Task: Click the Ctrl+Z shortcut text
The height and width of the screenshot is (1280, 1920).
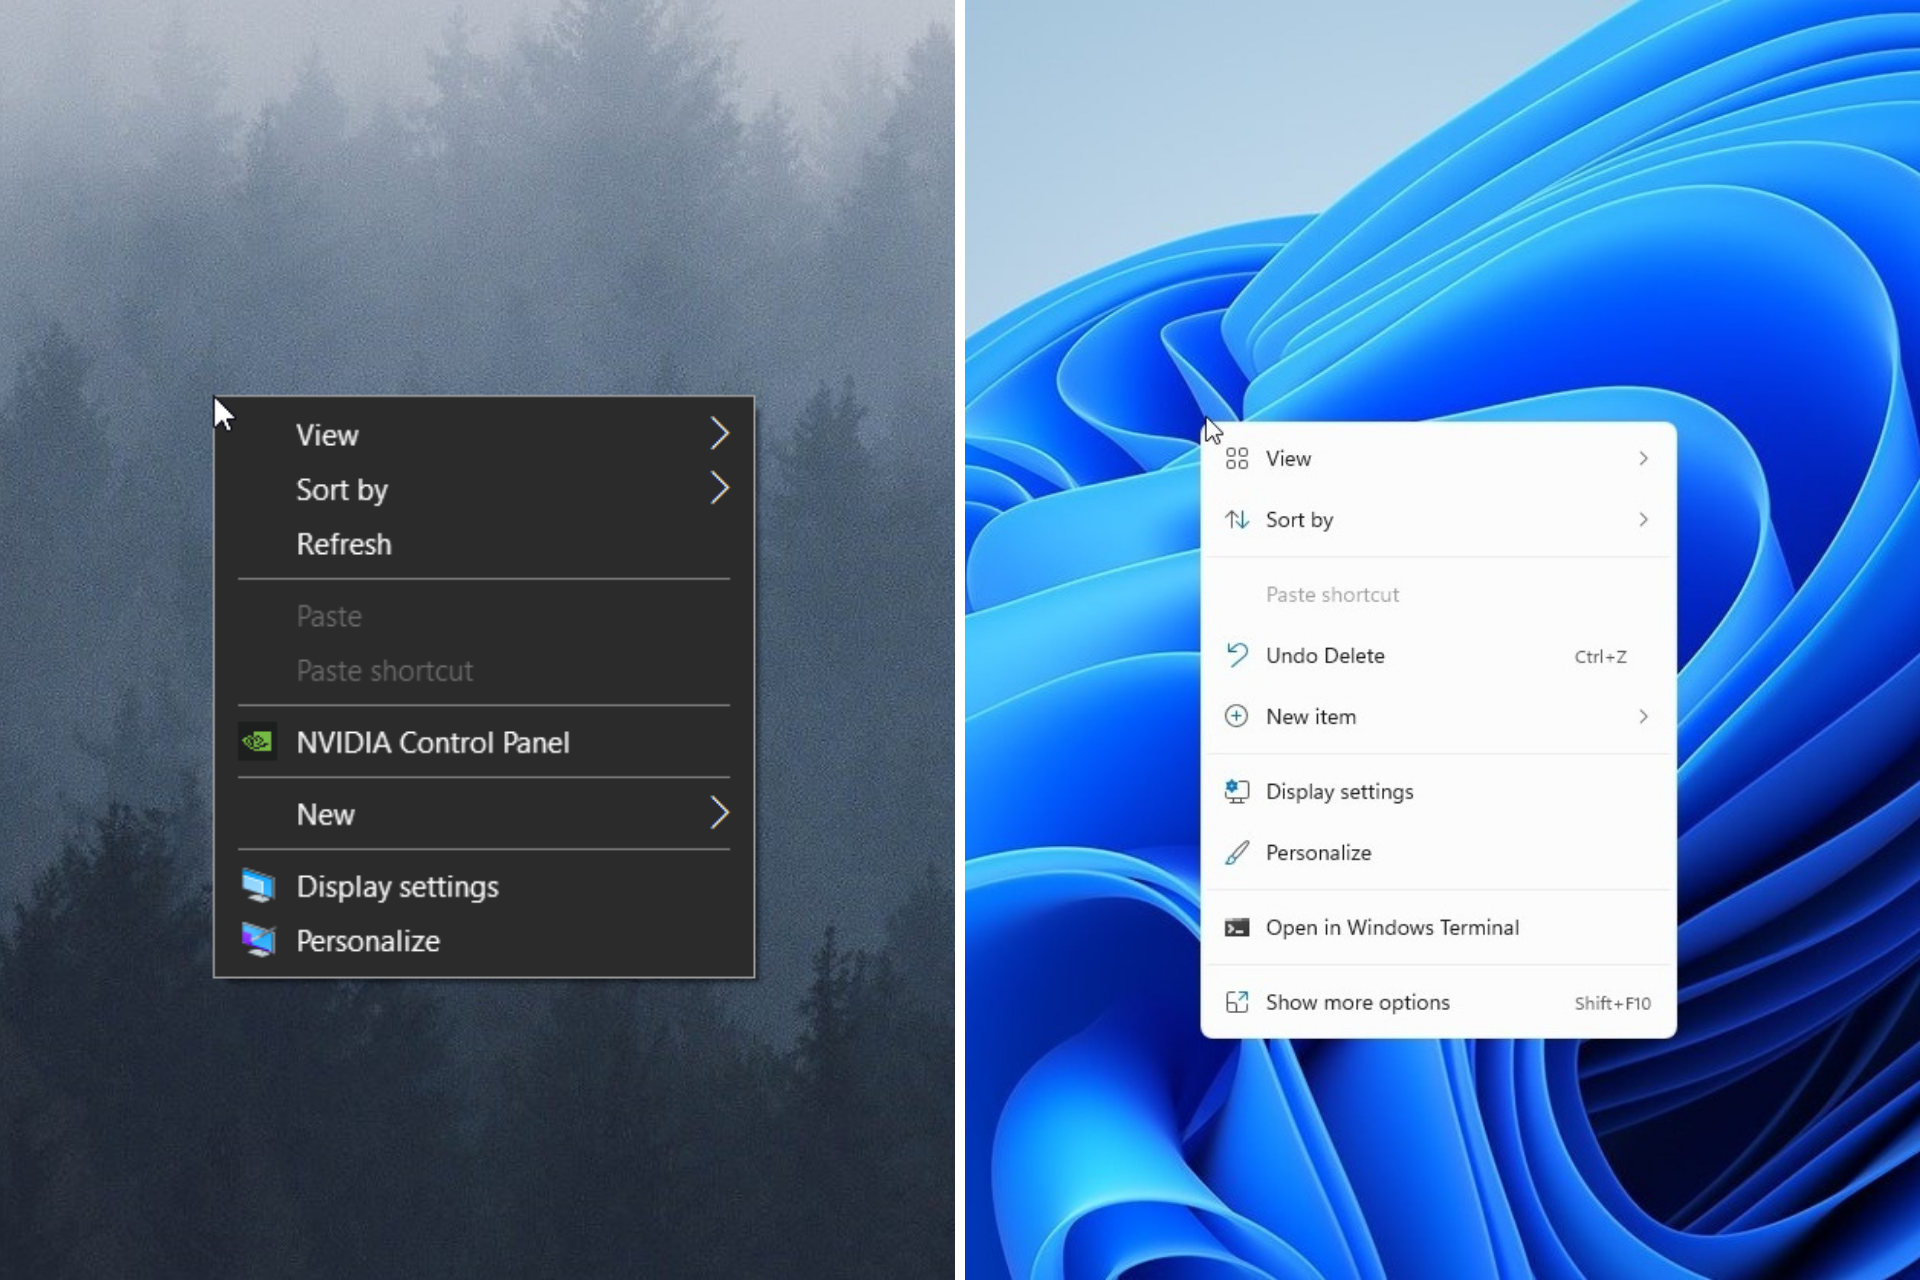Action: coord(1600,656)
